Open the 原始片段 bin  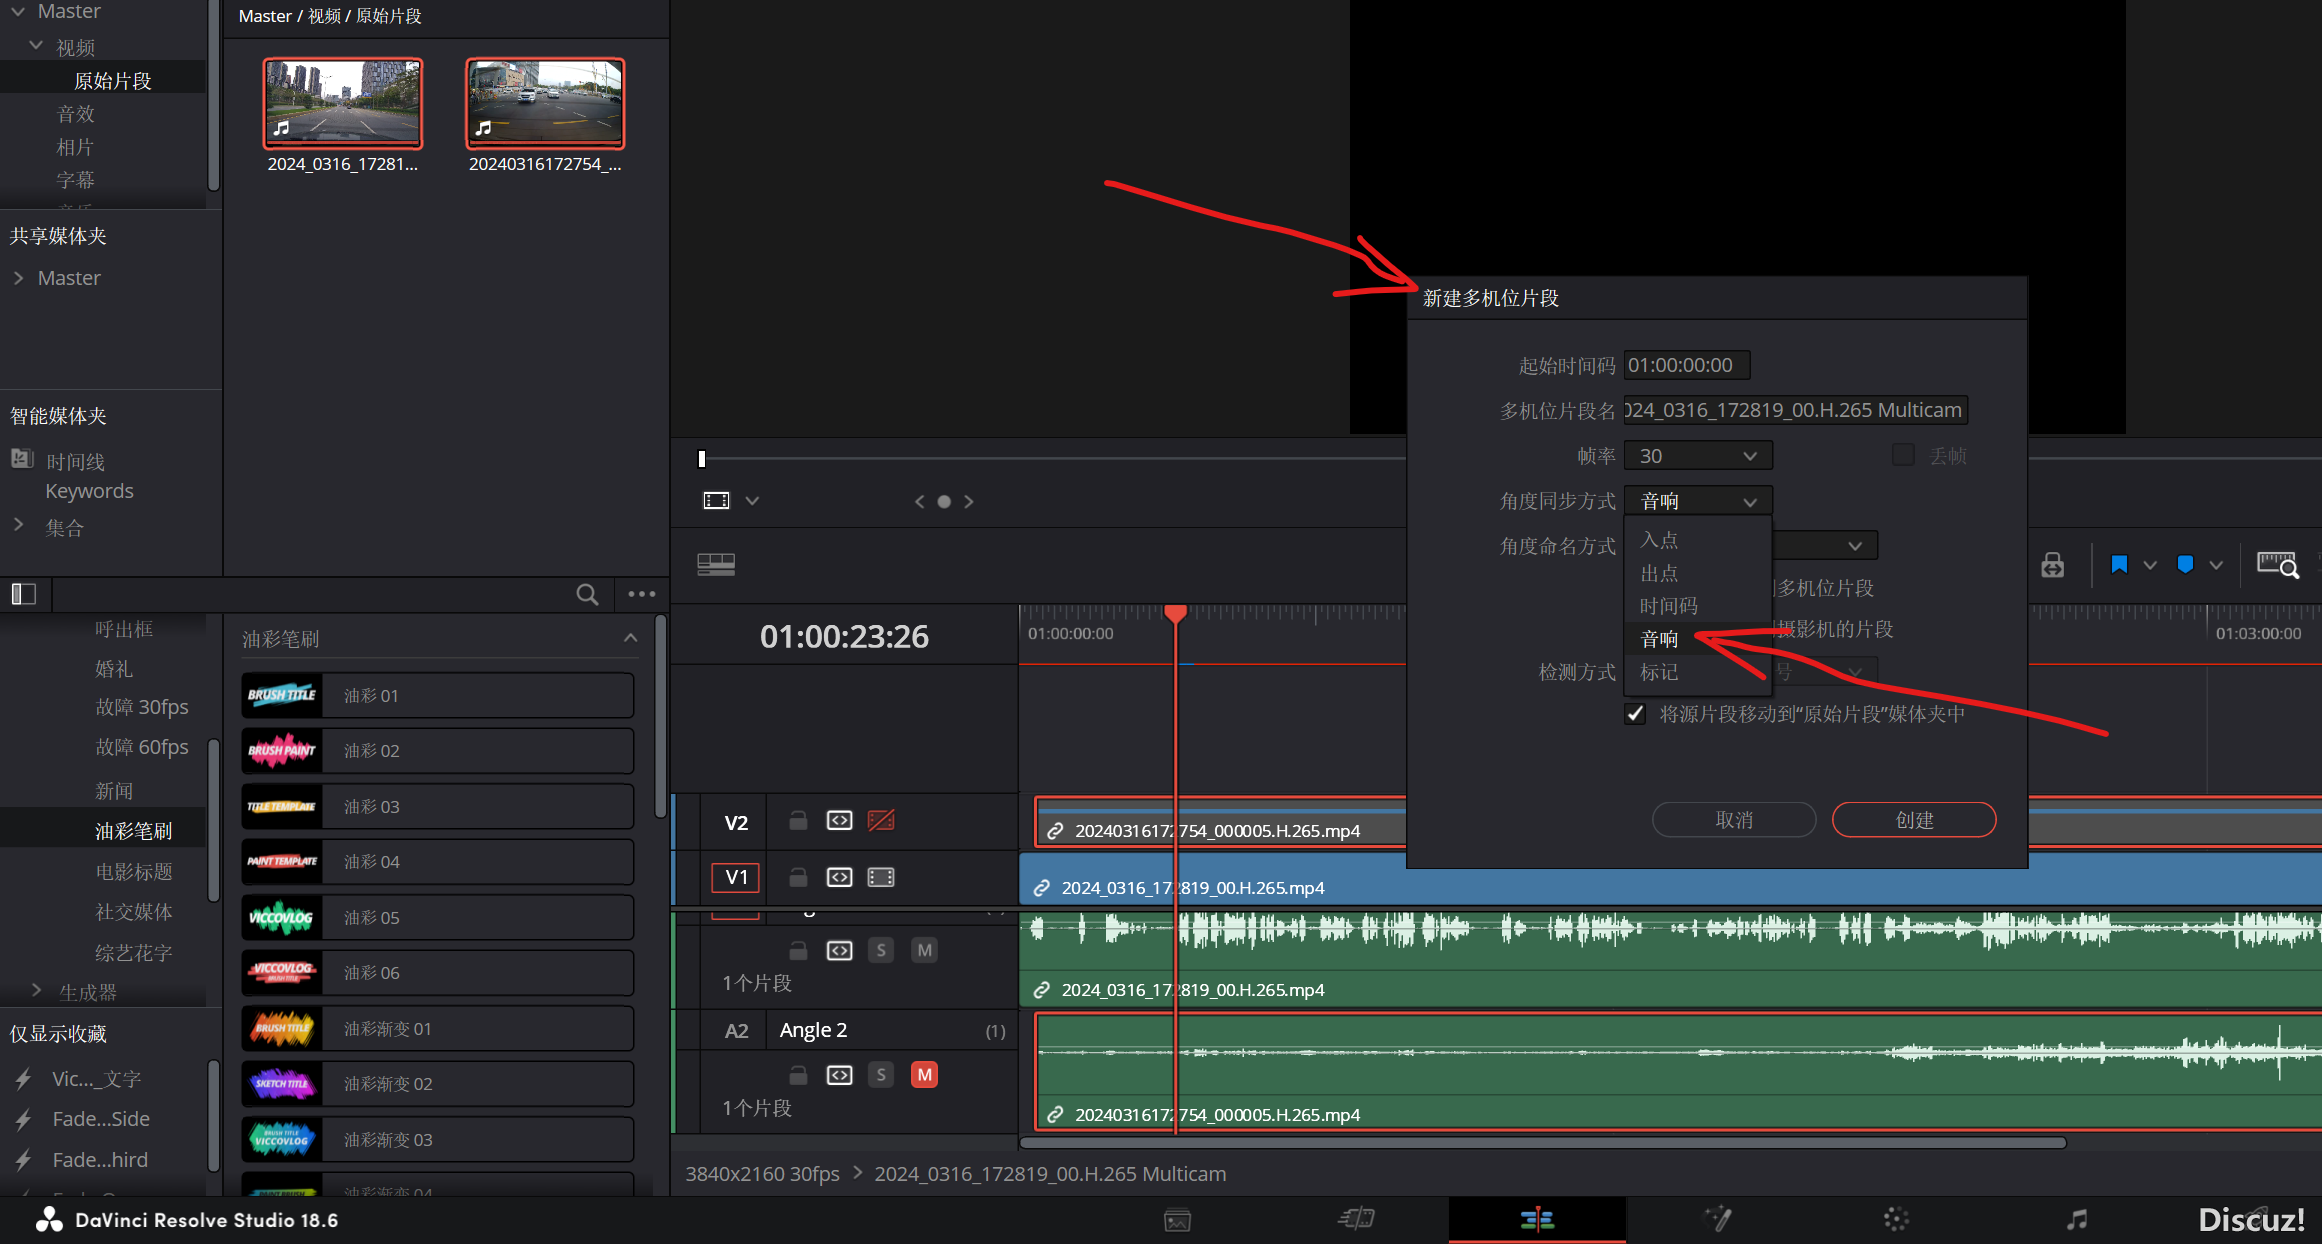113,80
